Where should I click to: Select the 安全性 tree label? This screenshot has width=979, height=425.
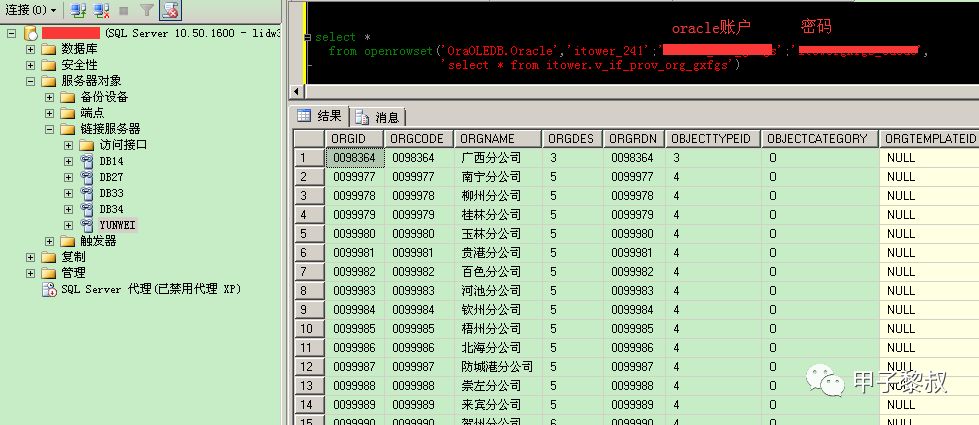pyautogui.click(x=79, y=65)
